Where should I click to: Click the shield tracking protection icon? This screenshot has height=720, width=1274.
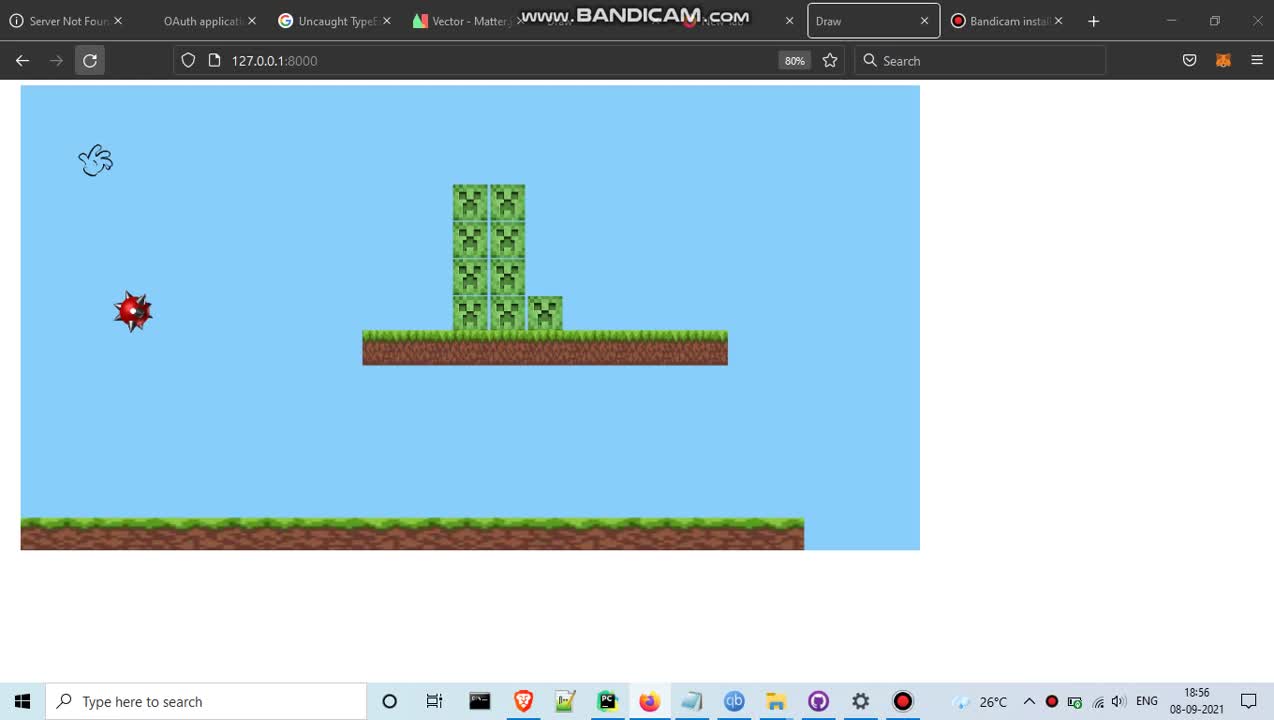pos(188,61)
